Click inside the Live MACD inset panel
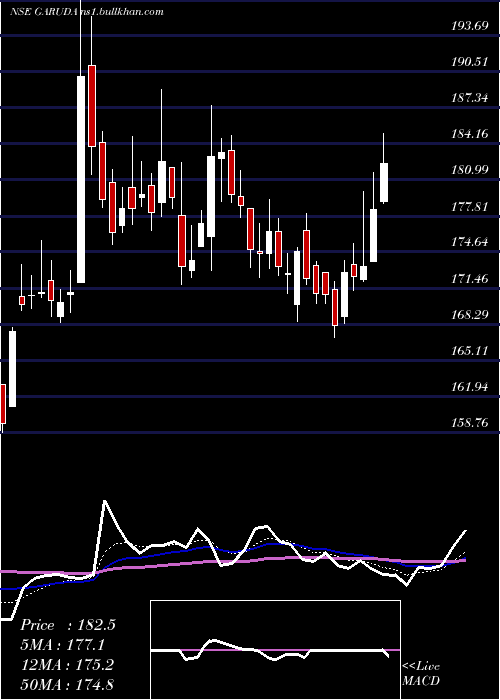 pyautogui.click(x=275, y=650)
